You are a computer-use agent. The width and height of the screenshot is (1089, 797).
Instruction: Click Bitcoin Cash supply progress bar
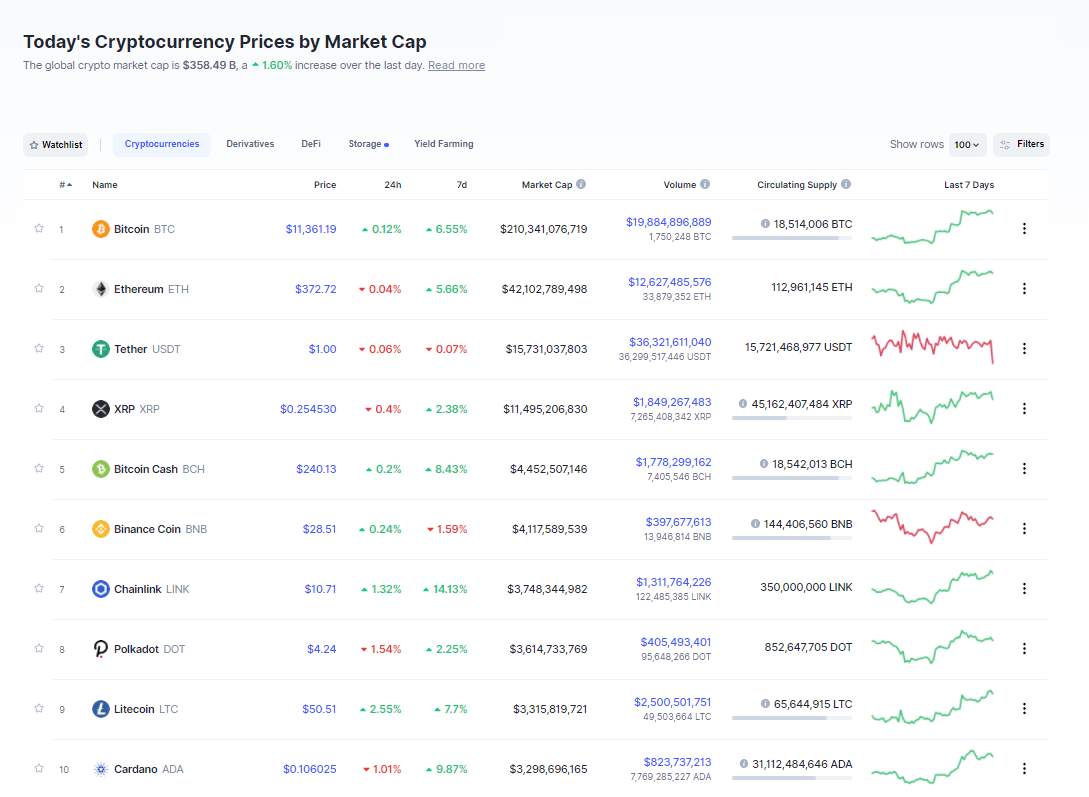(x=792, y=478)
